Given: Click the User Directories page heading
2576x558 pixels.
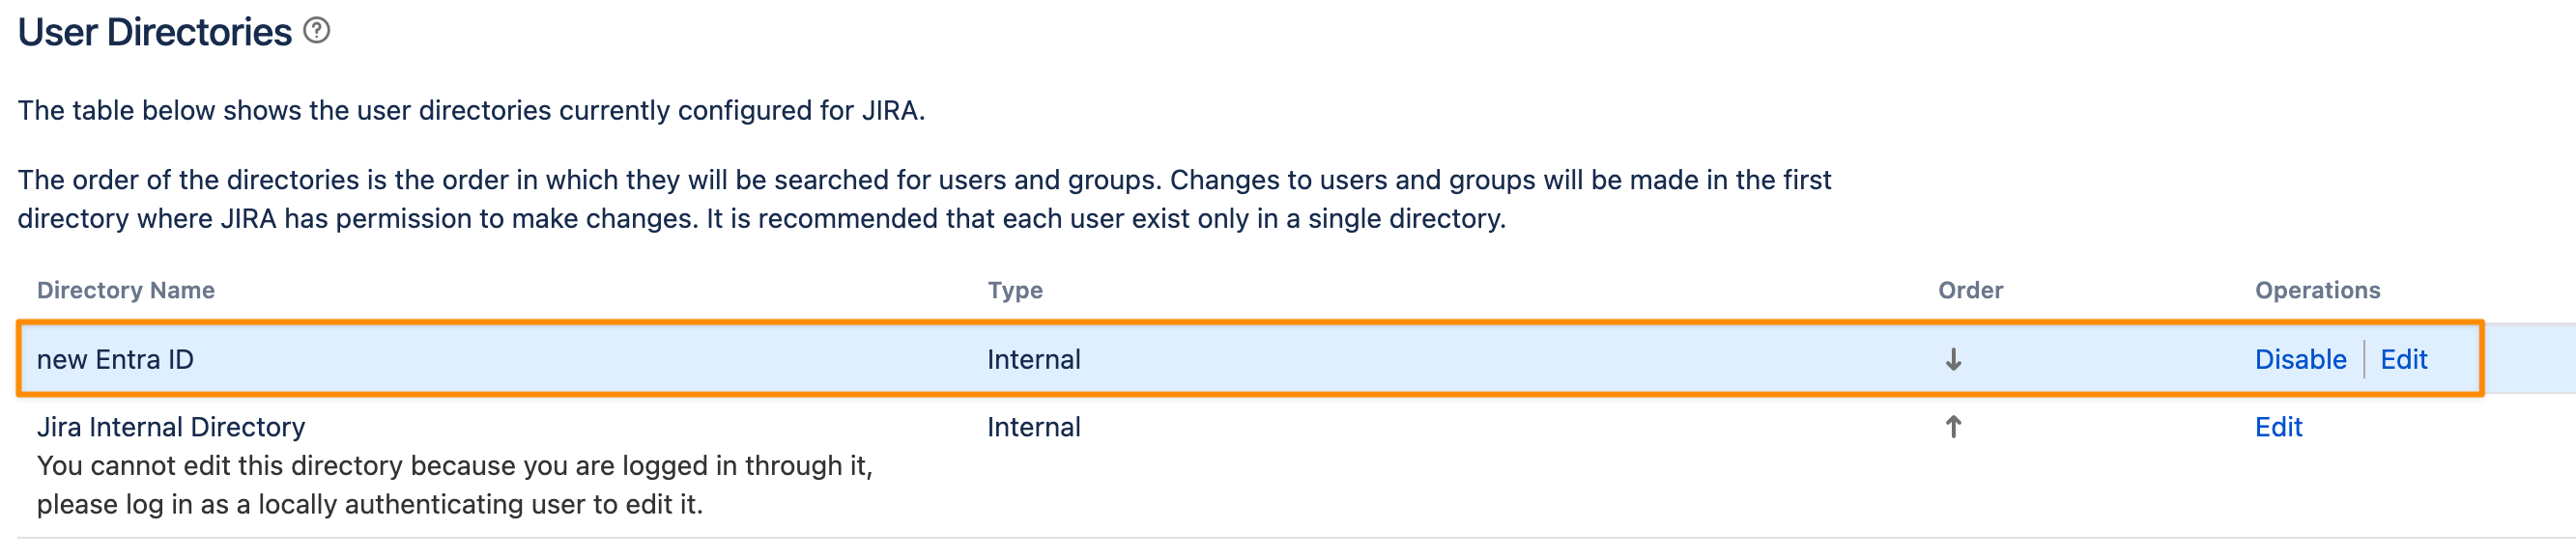Looking at the screenshot, I should coord(155,32).
